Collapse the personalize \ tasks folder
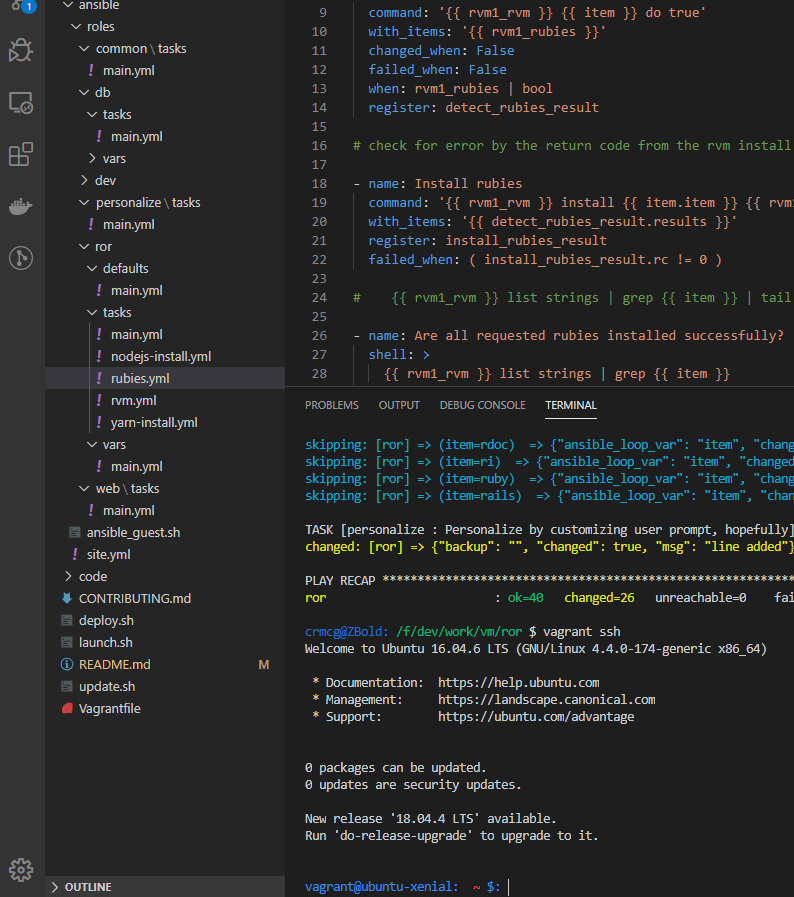Image resolution: width=794 pixels, height=897 pixels. point(84,203)
